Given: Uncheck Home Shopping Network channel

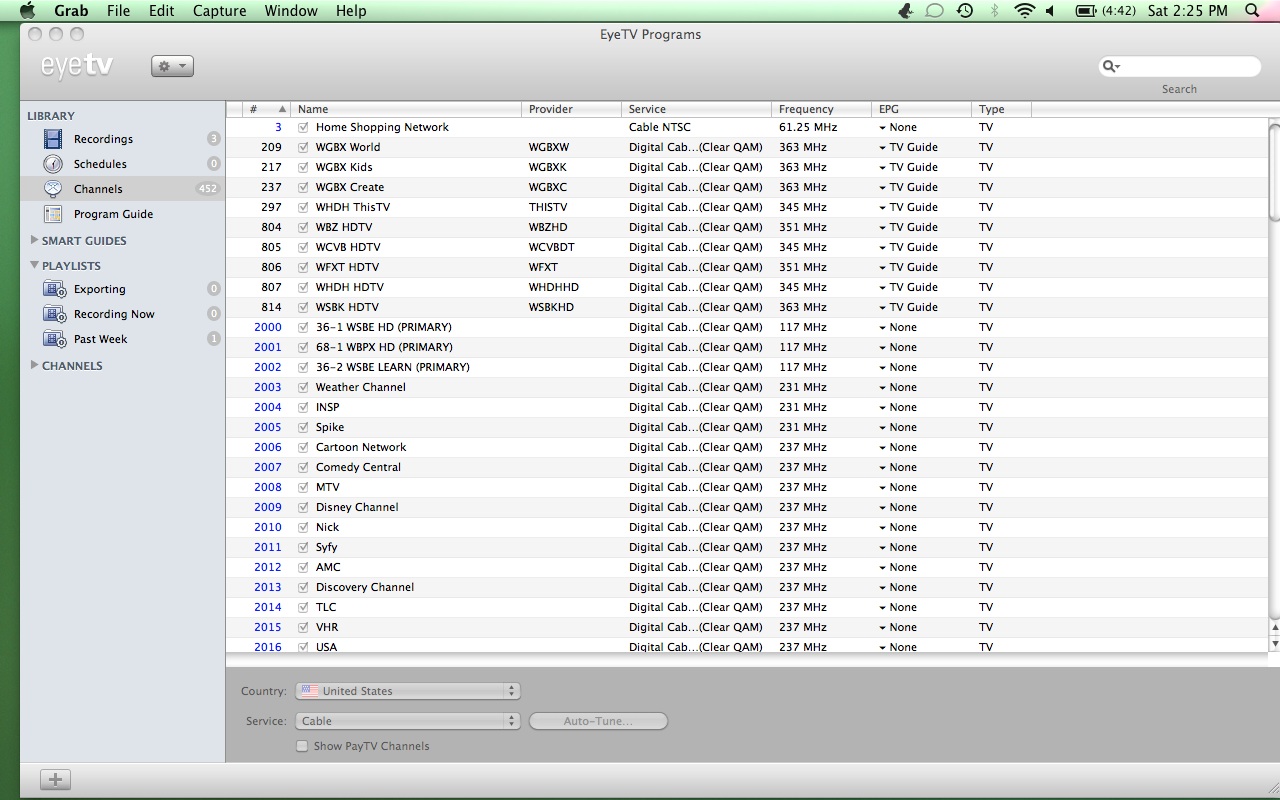Looking at the screenshot, I should [x=303, y=127].
